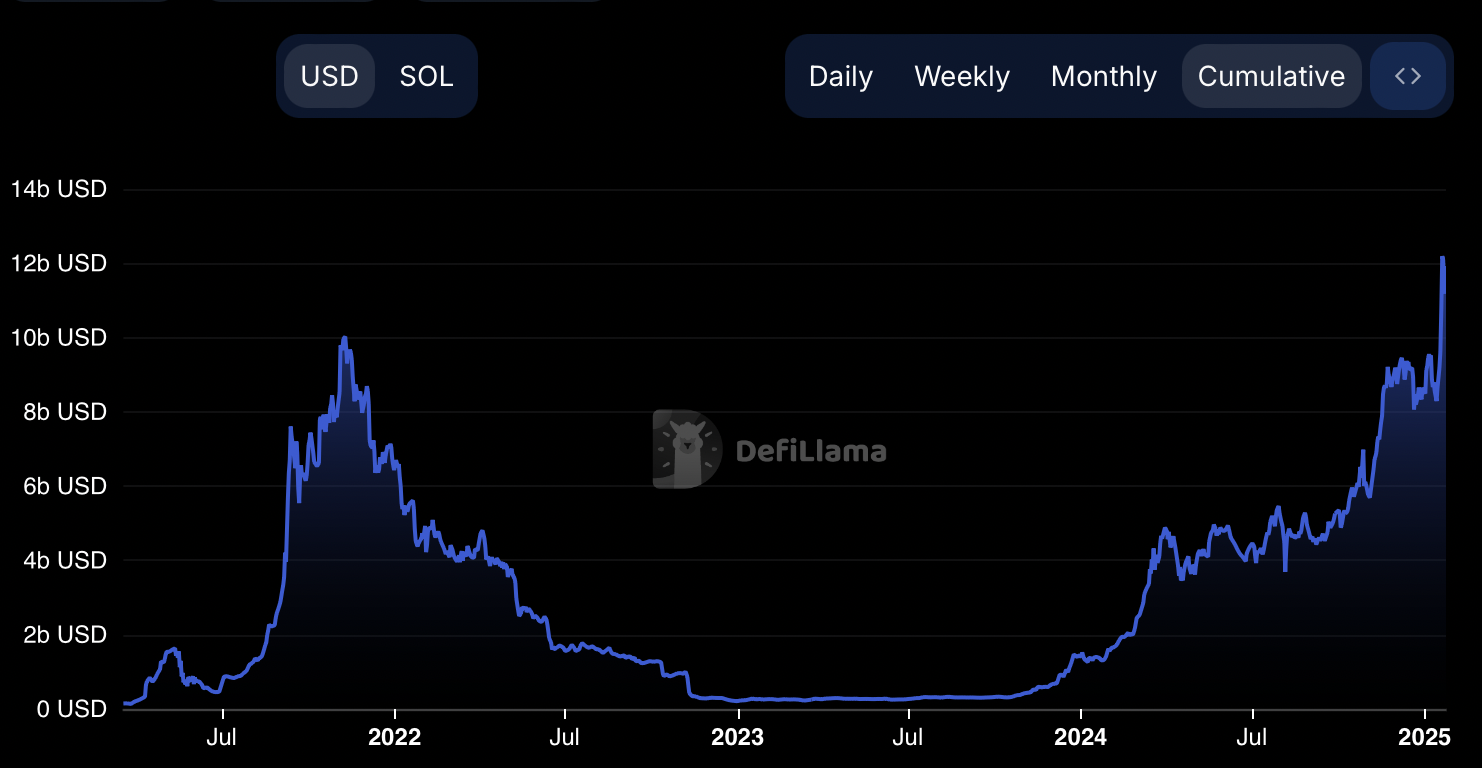Click the chart peak near 12b USD
1482x768 pixels.
[1442, 258]
